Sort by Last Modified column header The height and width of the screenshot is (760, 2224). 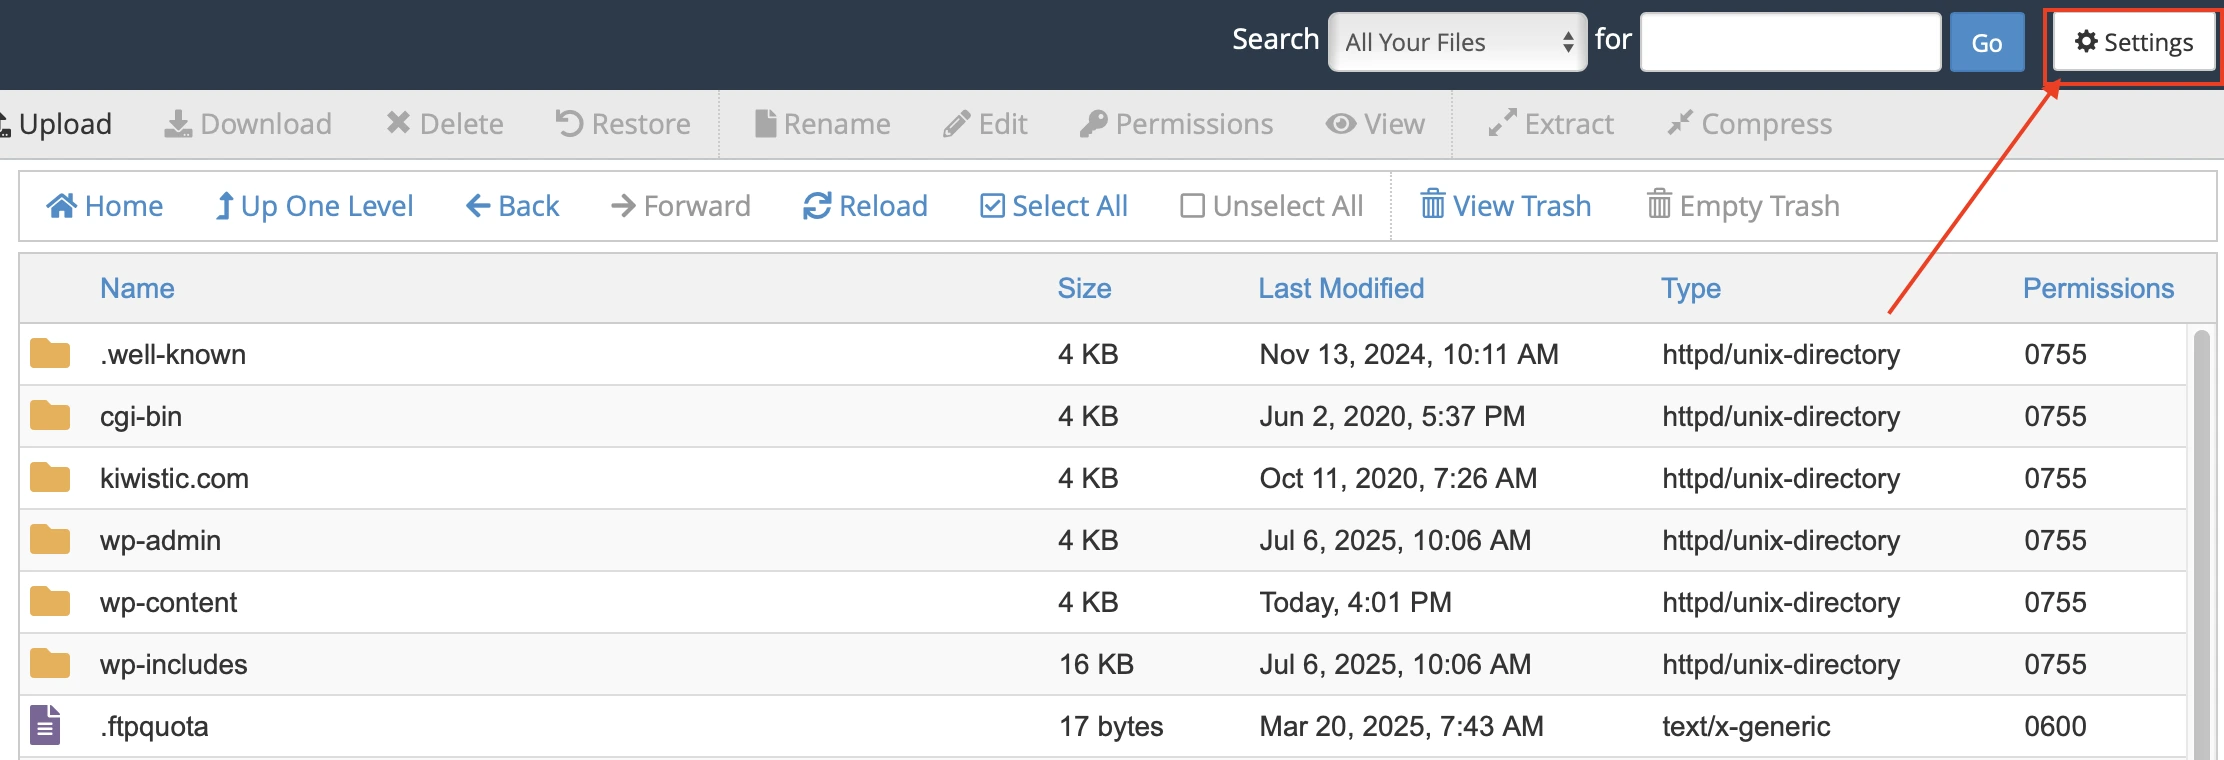(x=1341, y=288)
